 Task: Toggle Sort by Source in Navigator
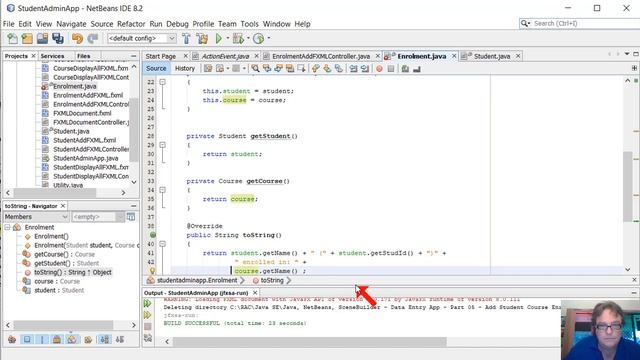pos(120,339)
